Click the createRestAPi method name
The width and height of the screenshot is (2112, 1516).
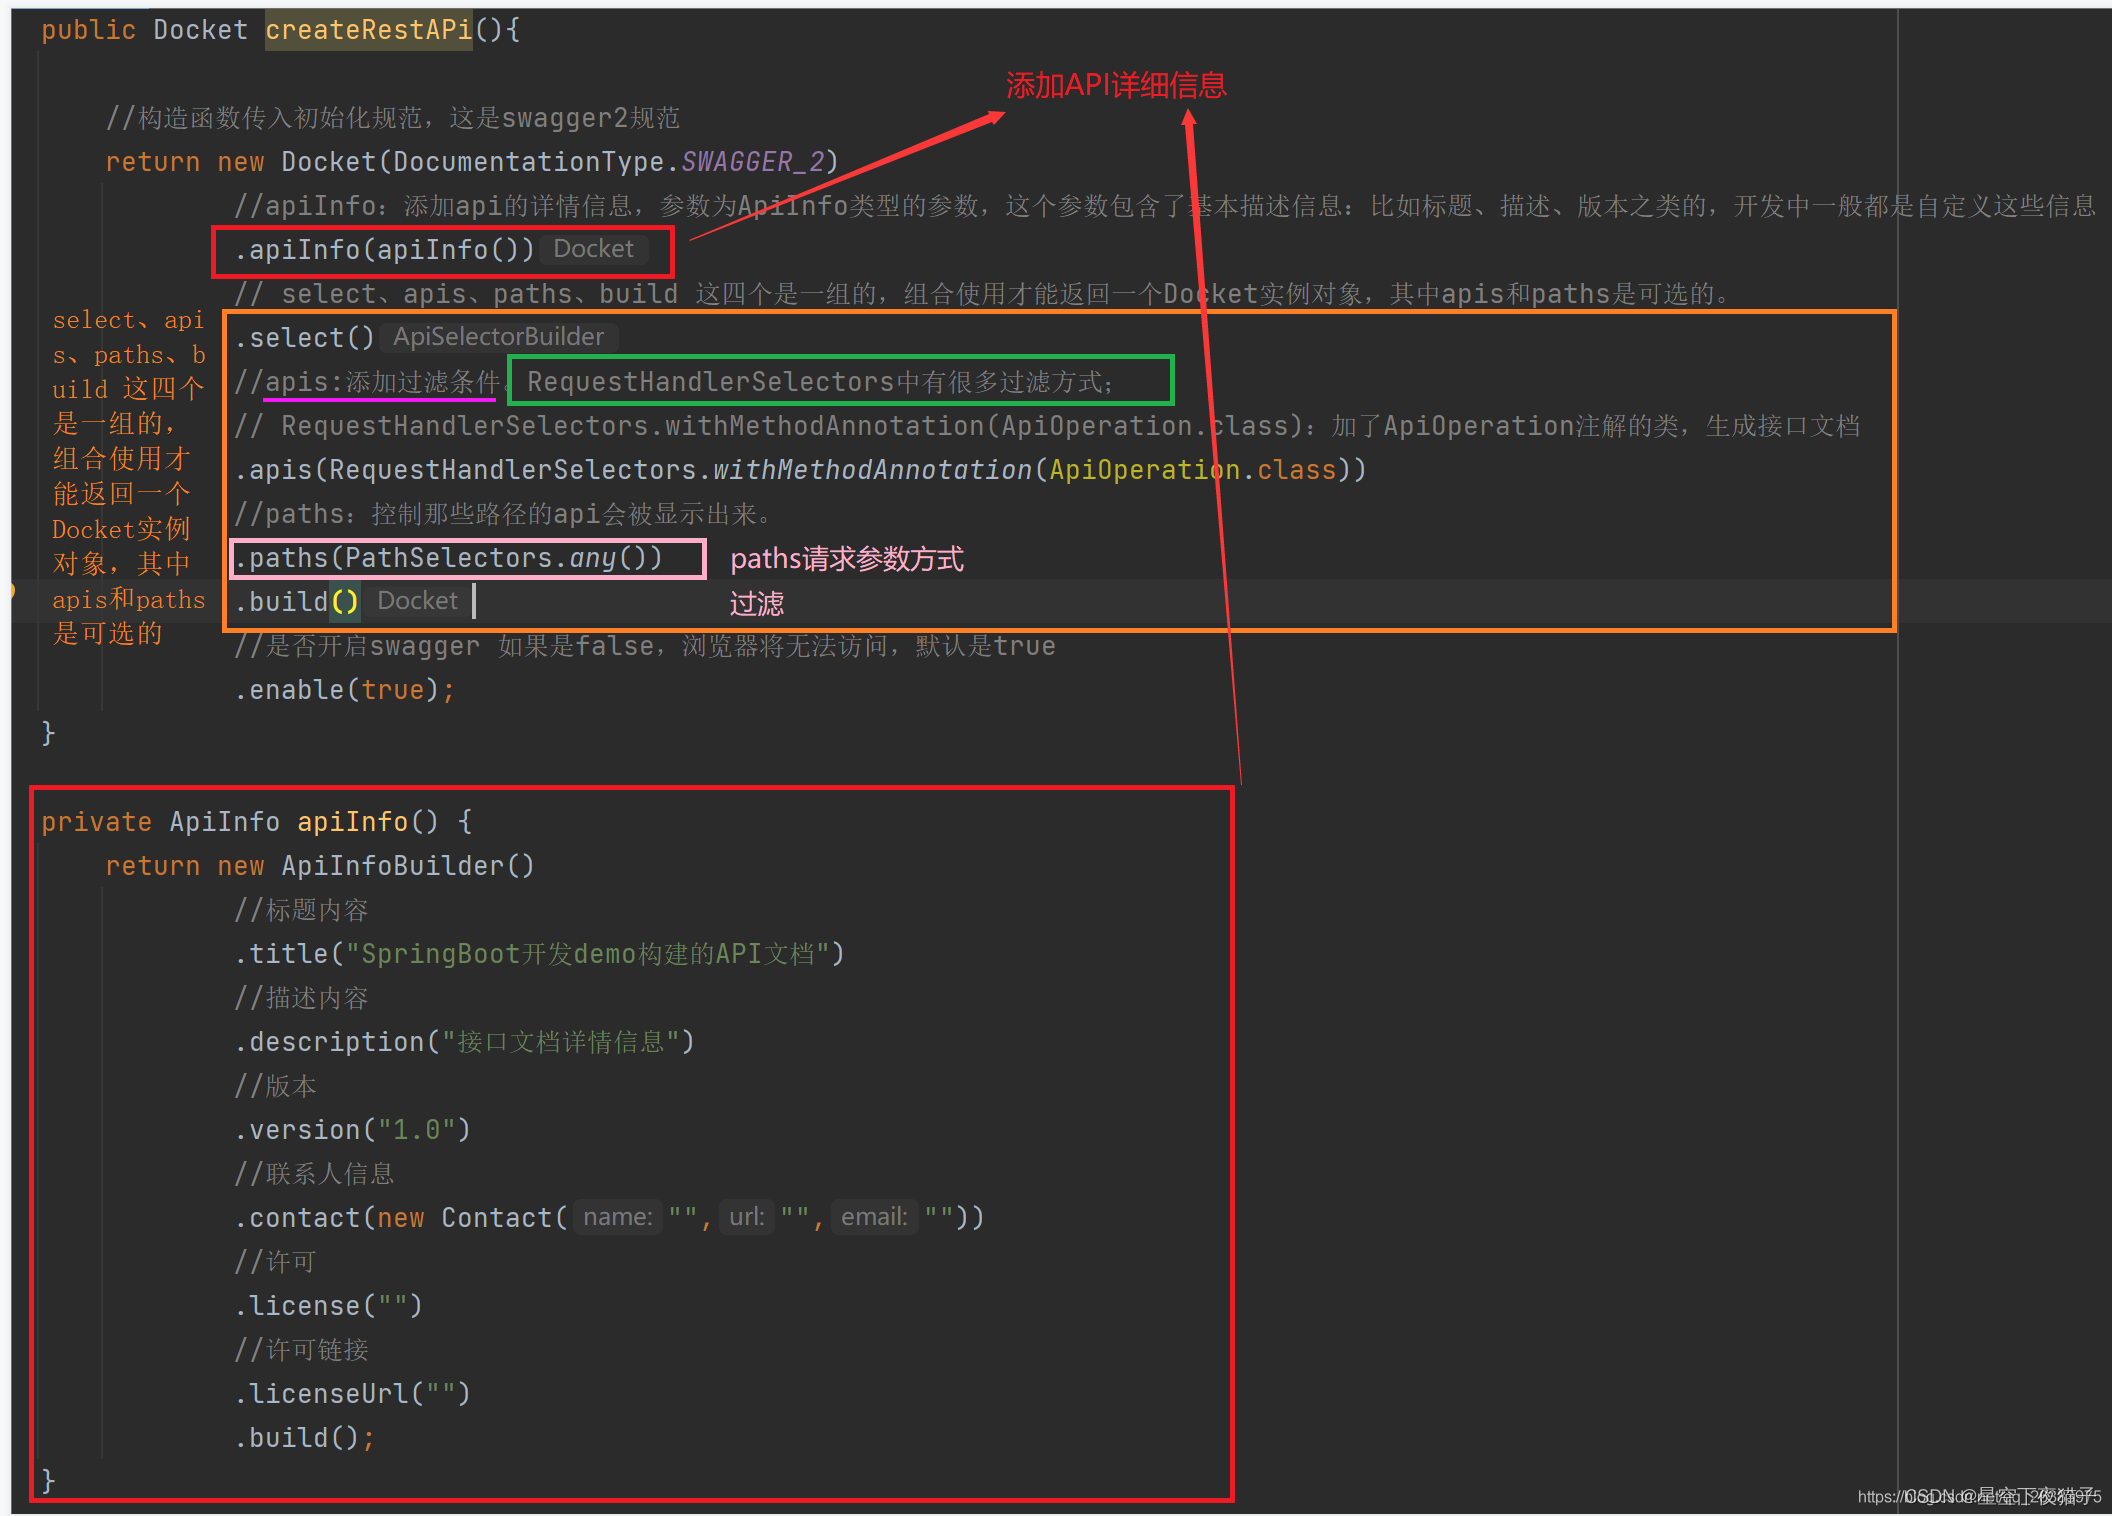[x=368, y=30]
